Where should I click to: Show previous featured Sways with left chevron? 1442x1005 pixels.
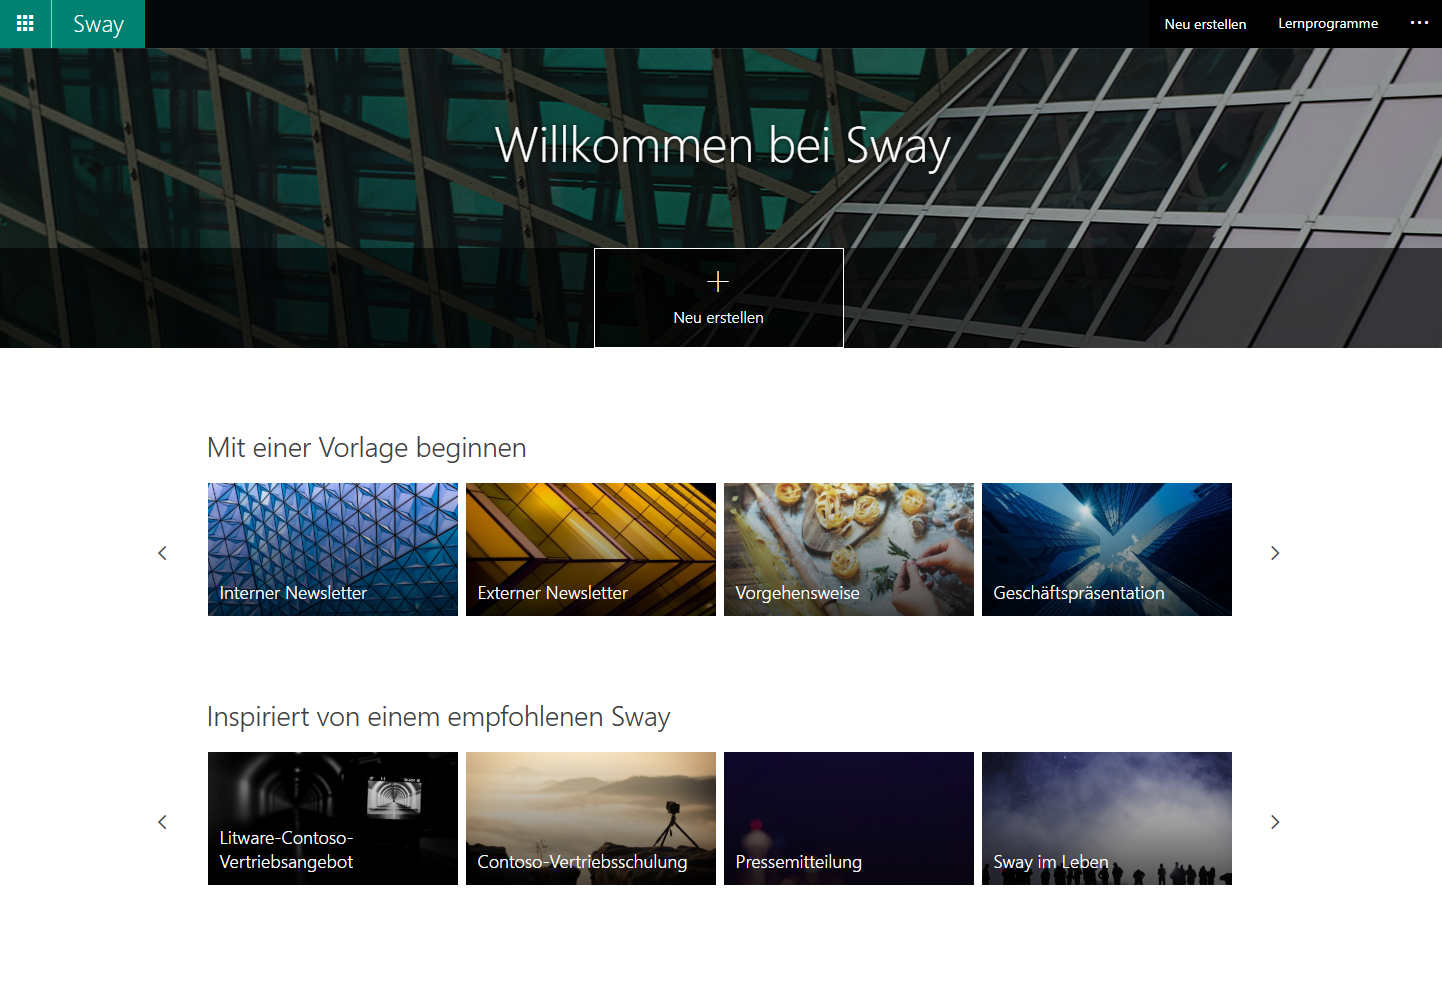tap(162, 822)
